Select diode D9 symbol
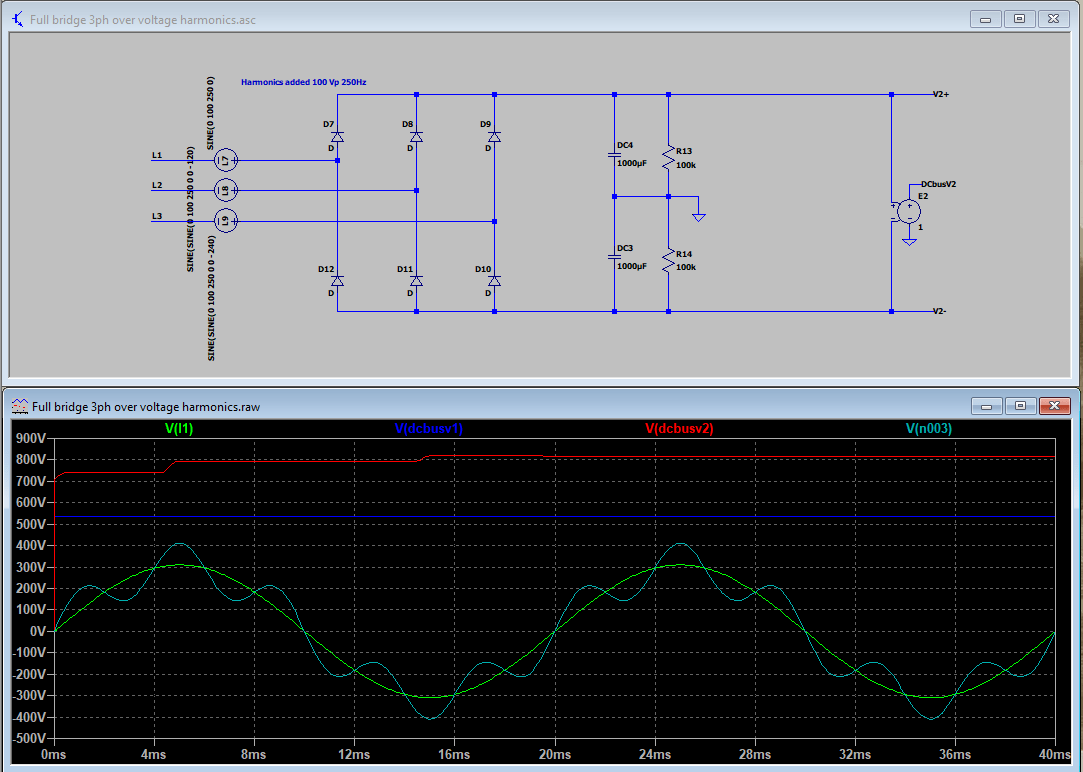This screenshot has width=1083, height=772. (492, 139)
